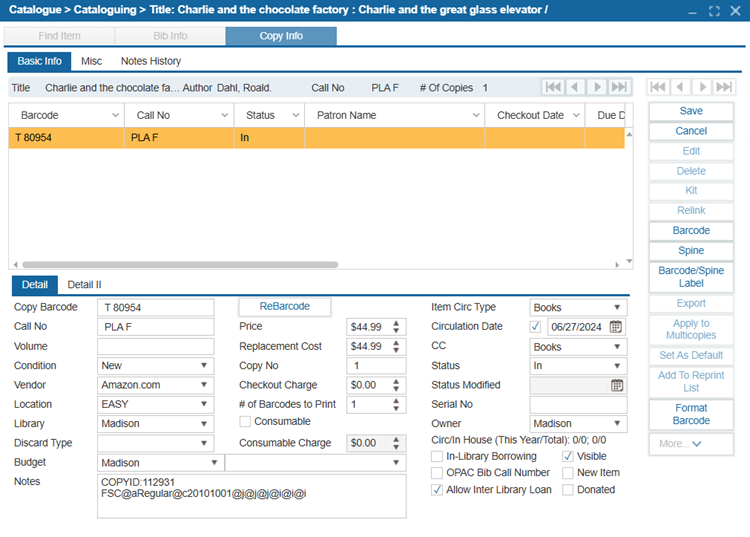Increase the Price stepper value
The image size is (750, 537).
tap(396, 323)
